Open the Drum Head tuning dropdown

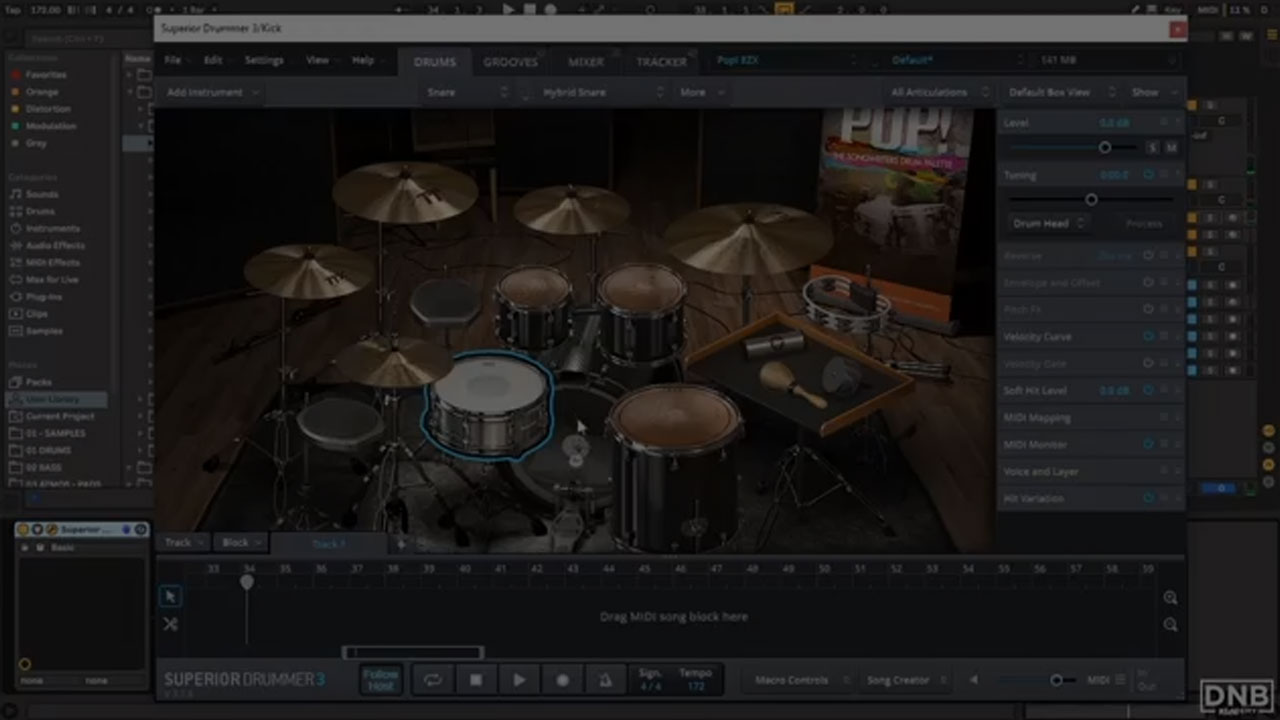[1048, 224]
